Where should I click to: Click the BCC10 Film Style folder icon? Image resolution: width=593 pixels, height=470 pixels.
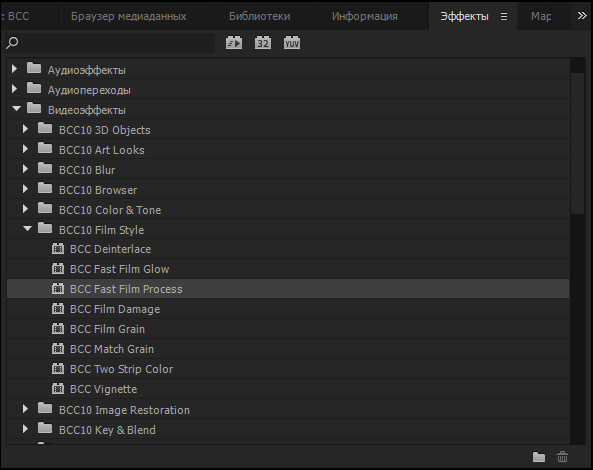(x=45, y=229)
